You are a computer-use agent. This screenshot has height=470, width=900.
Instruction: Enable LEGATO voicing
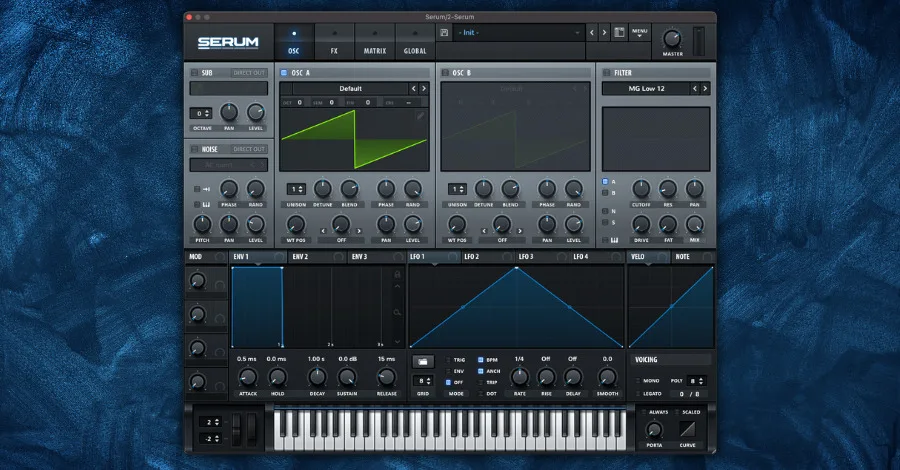click(638, 394)
